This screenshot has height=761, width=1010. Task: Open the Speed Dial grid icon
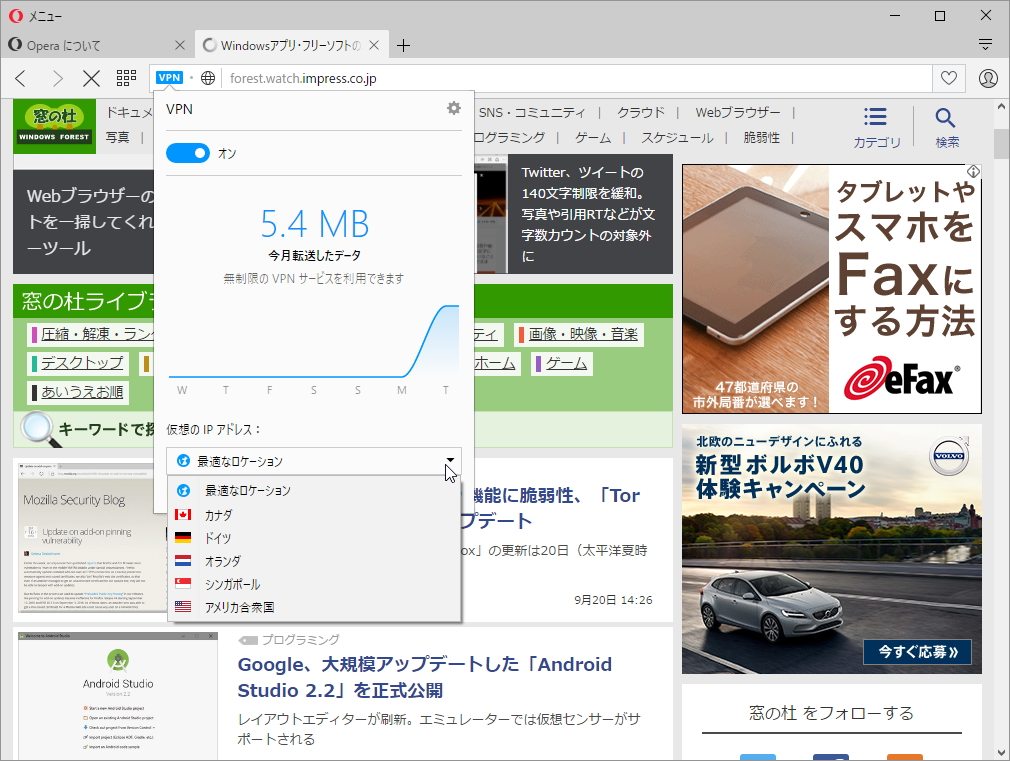[126, 78]
